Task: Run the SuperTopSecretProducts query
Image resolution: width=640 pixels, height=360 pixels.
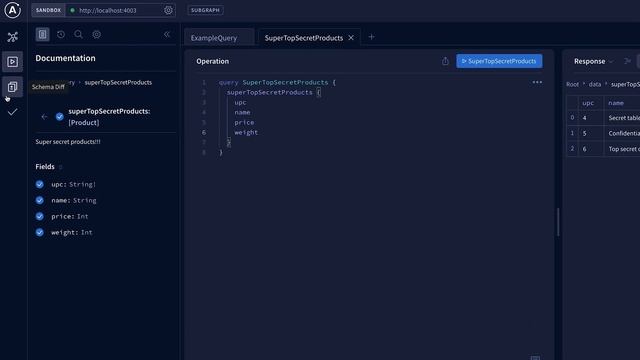Action: 499,61
